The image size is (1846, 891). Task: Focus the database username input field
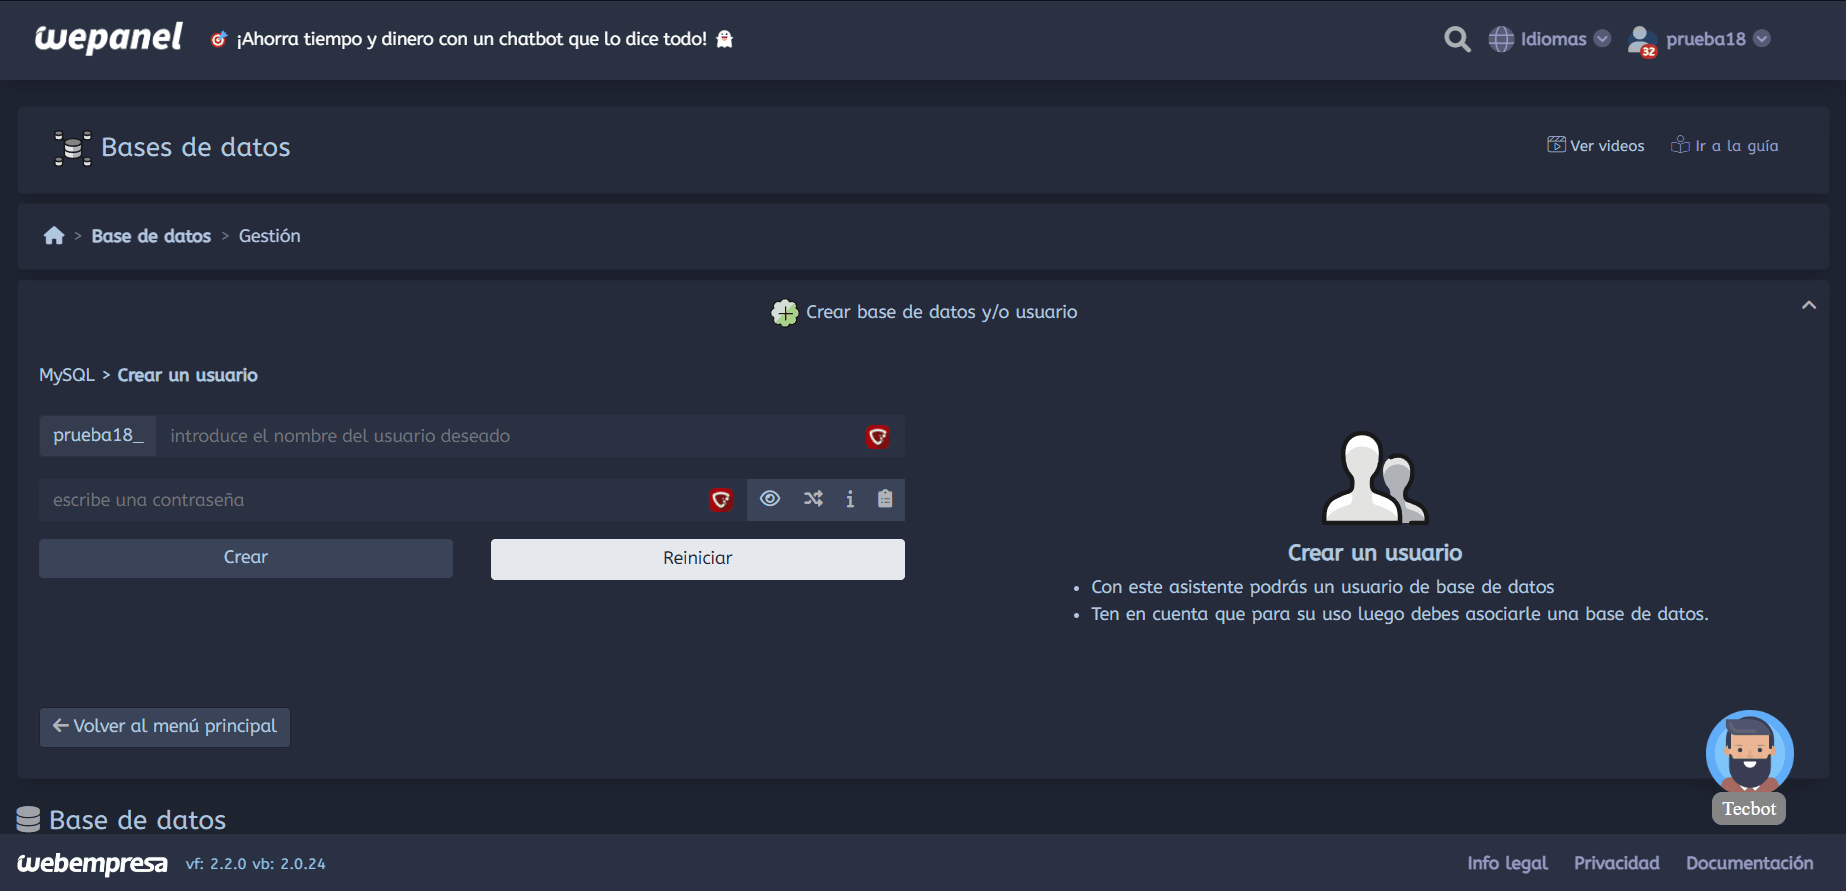510,436
